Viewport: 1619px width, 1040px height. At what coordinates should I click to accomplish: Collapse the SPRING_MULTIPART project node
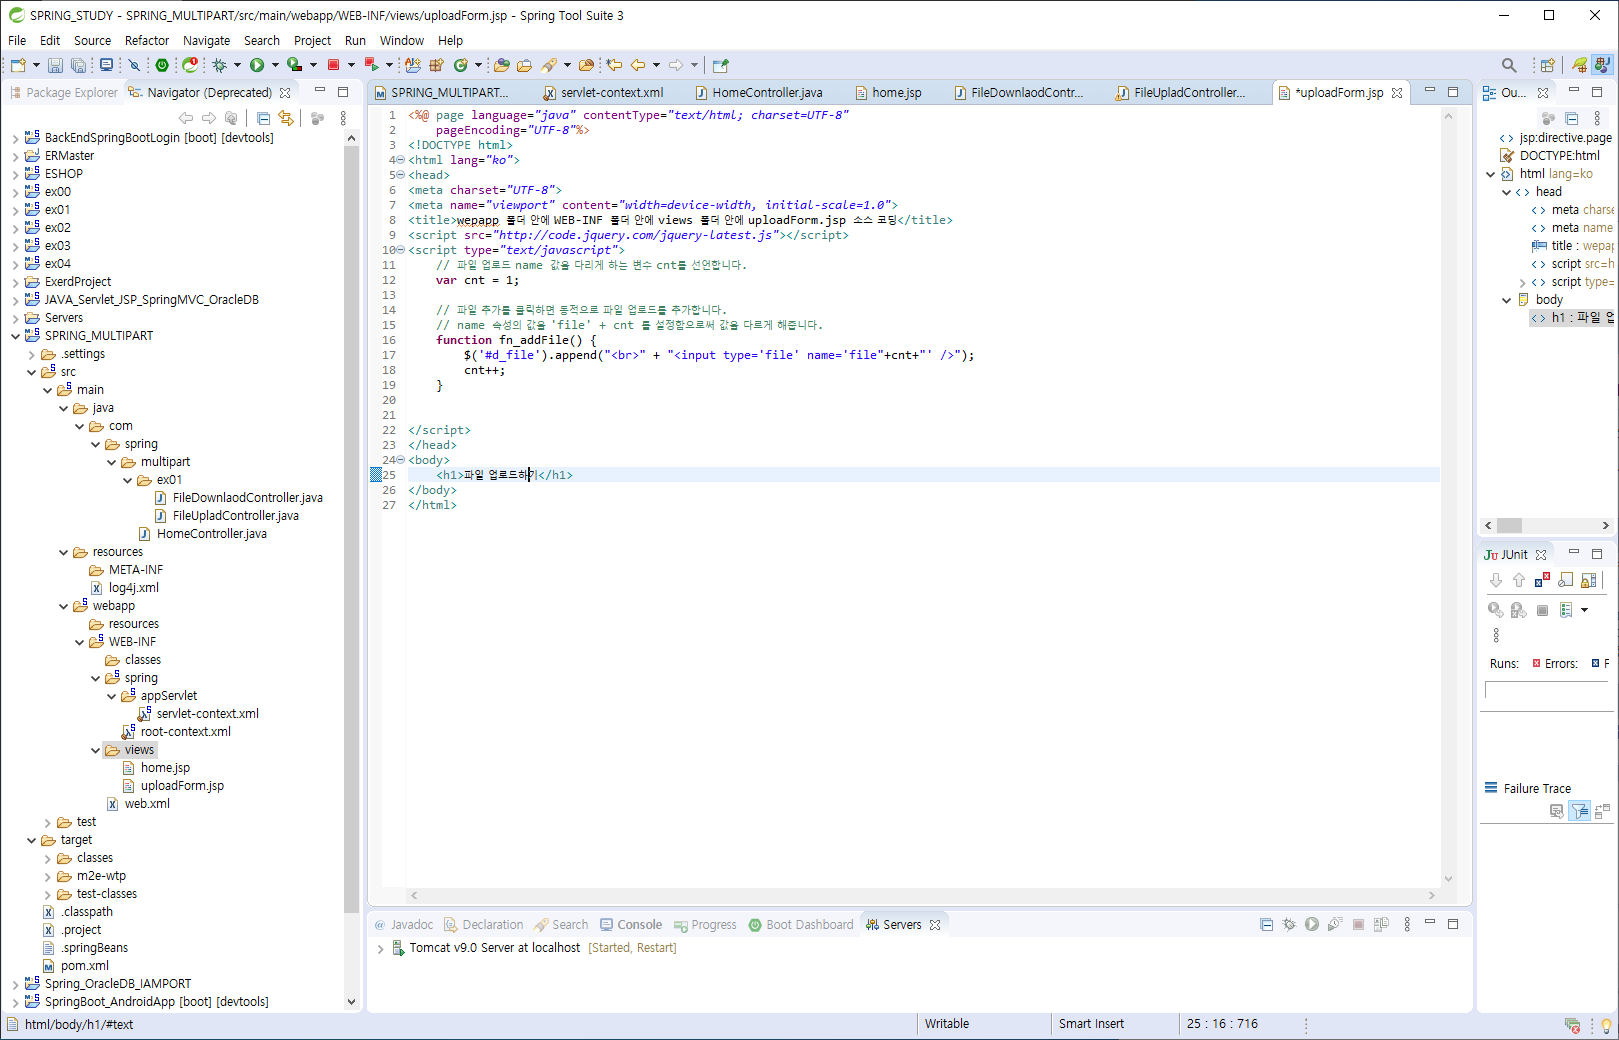pyautogui.click(x=15, y=336)
